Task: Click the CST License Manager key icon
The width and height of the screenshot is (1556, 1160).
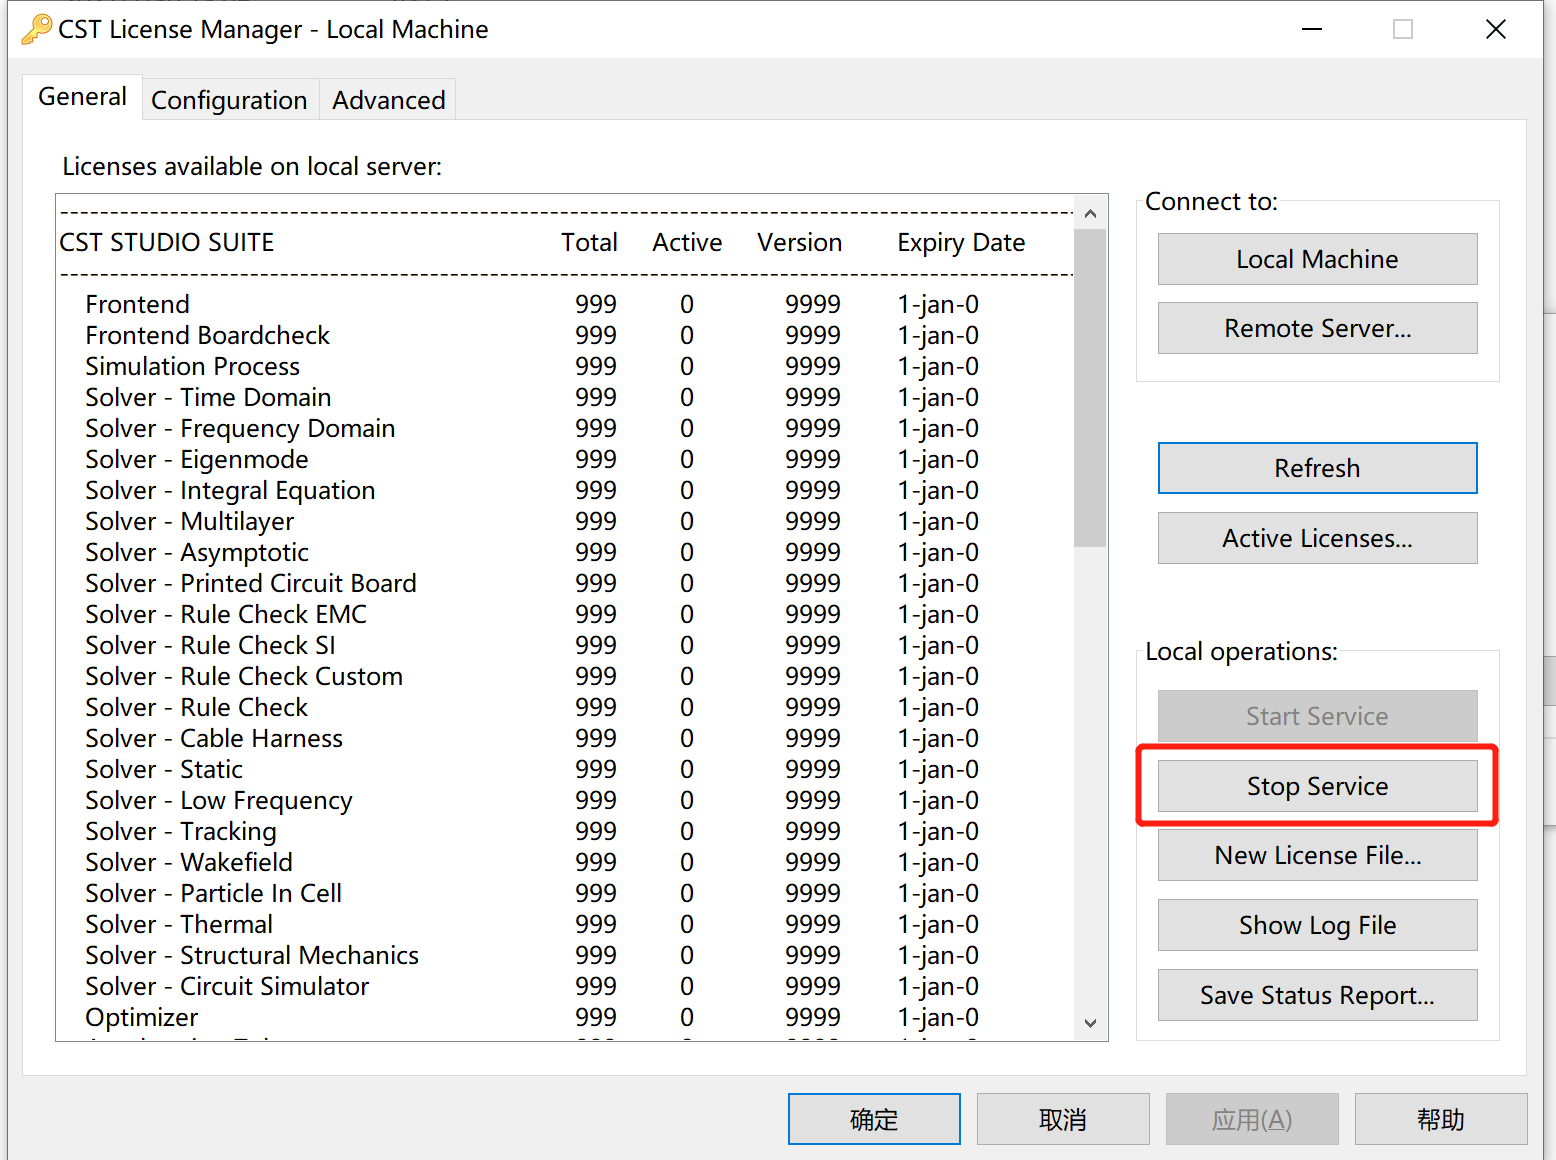Action: point(36,29)
